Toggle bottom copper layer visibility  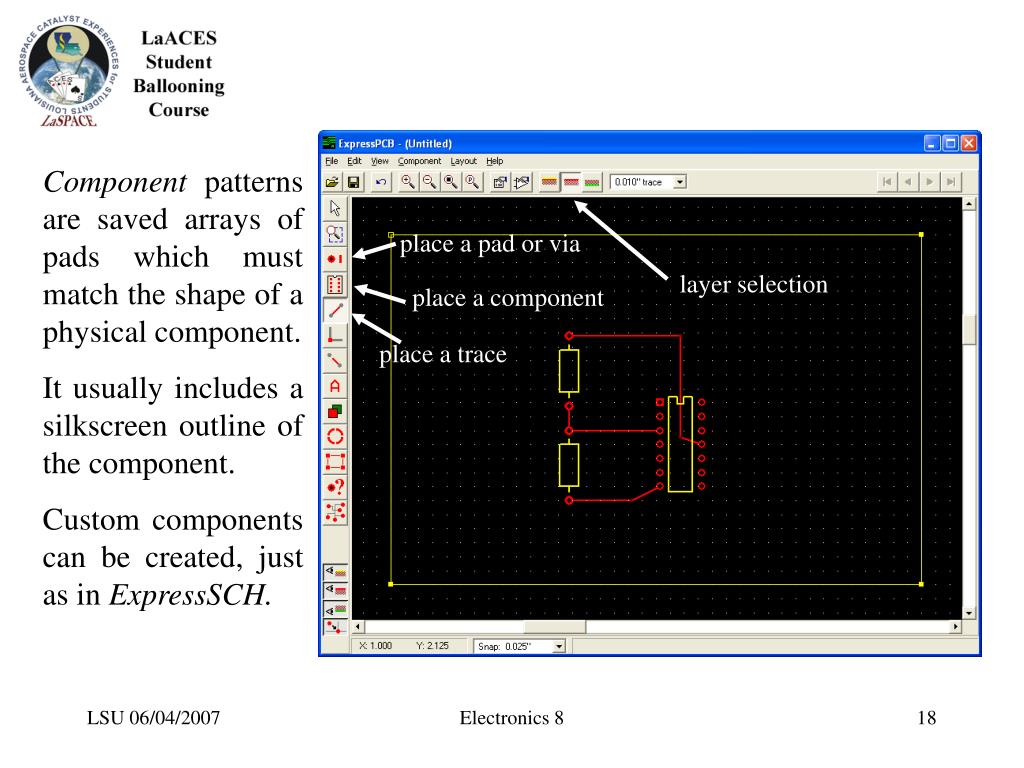336,610
